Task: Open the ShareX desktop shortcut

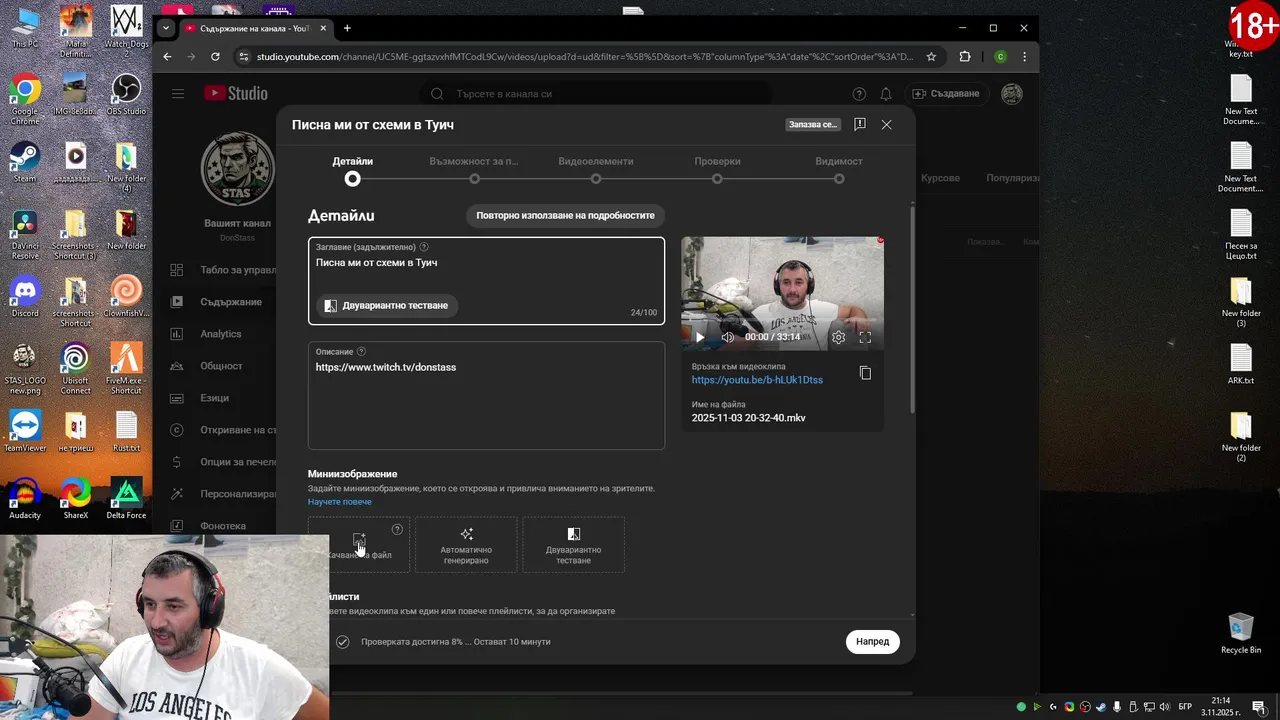Action: [75, 499]
